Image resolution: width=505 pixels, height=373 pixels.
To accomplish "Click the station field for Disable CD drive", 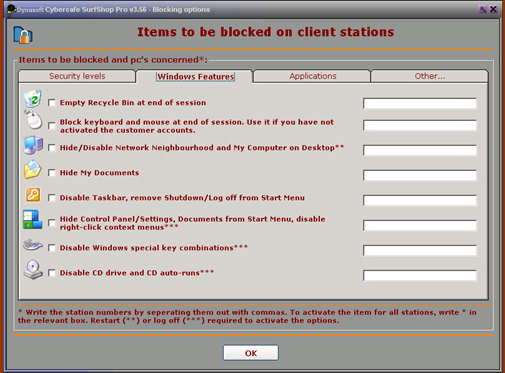I will click(x=420, y=275).
